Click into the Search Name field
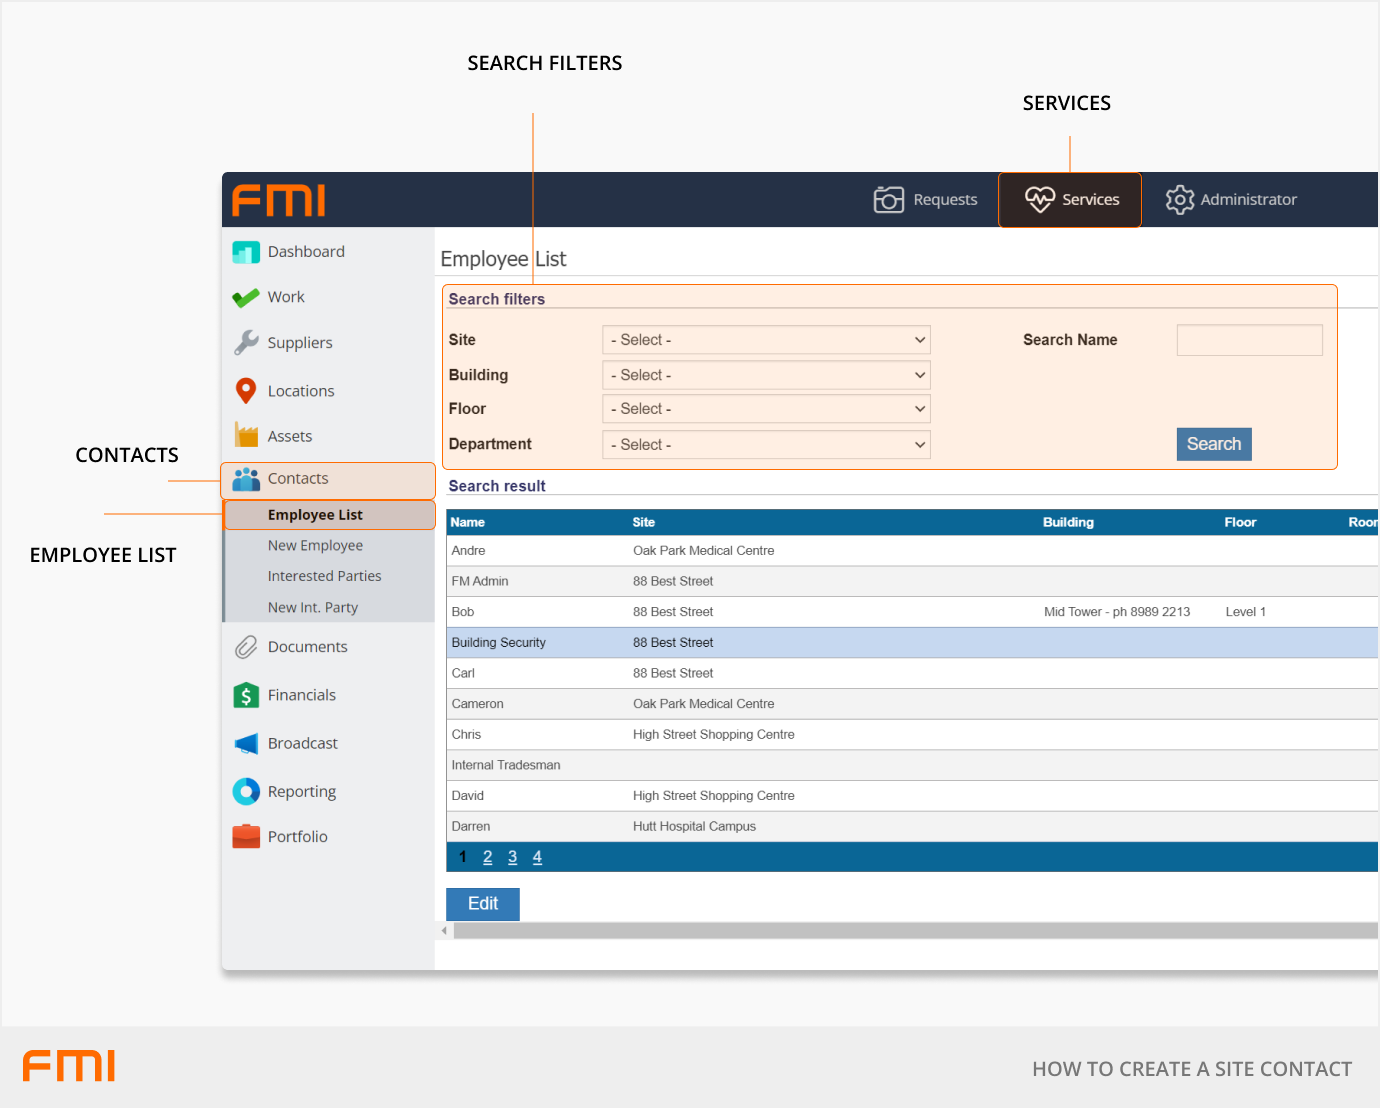 pyautogui.click(x=1249, y=340)
